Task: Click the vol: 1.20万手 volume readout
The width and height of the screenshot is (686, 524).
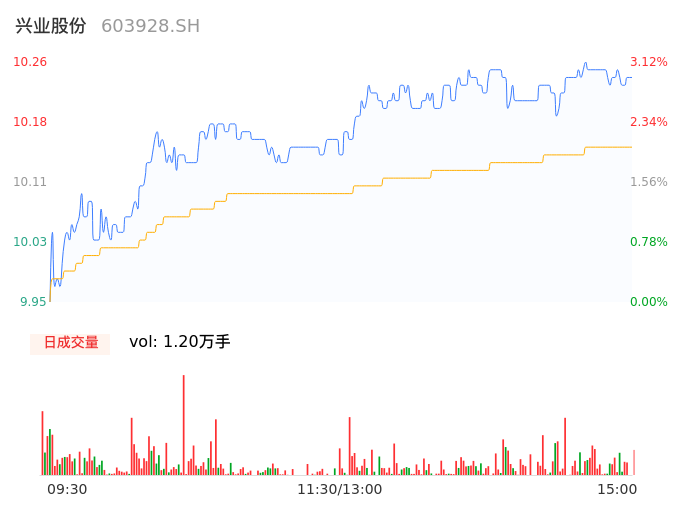Action: click(x=180, y=342)
